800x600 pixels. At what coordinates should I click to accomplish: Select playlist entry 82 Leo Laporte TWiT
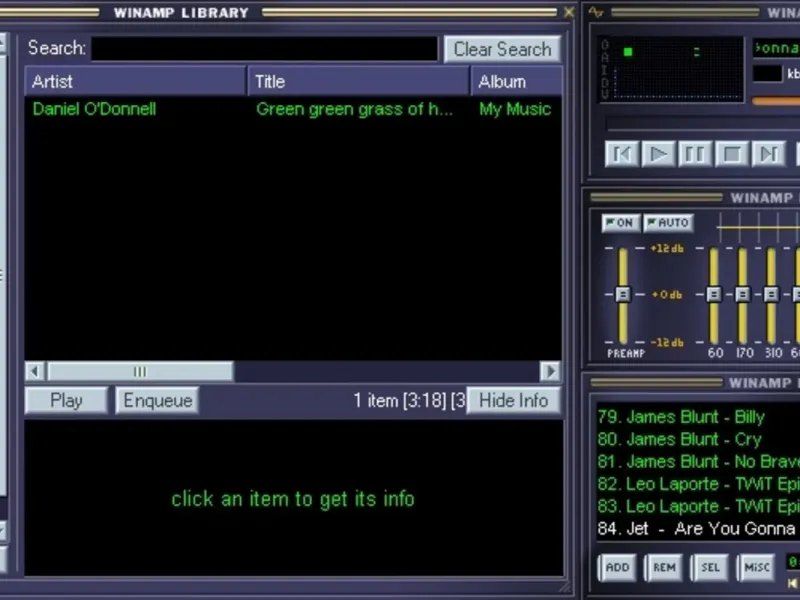698,484
